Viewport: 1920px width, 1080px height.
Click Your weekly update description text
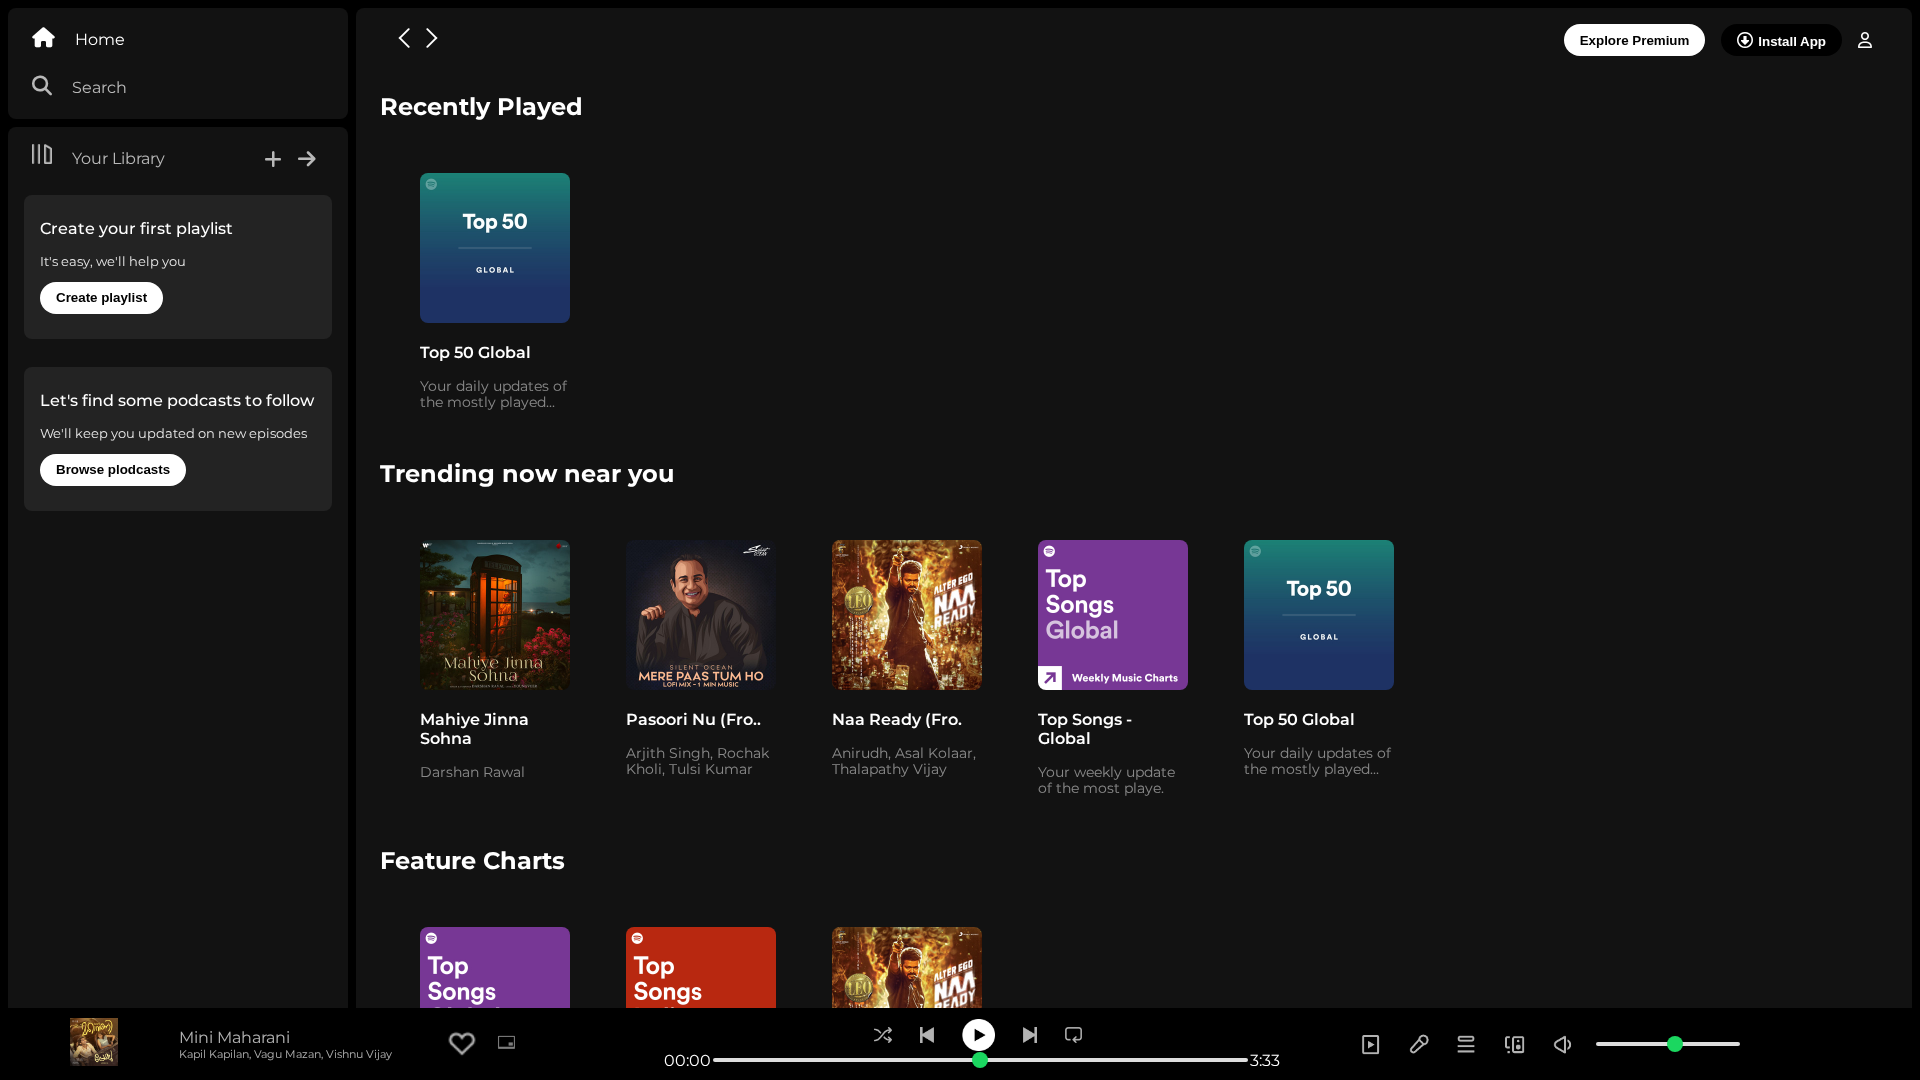point(1106,780)
